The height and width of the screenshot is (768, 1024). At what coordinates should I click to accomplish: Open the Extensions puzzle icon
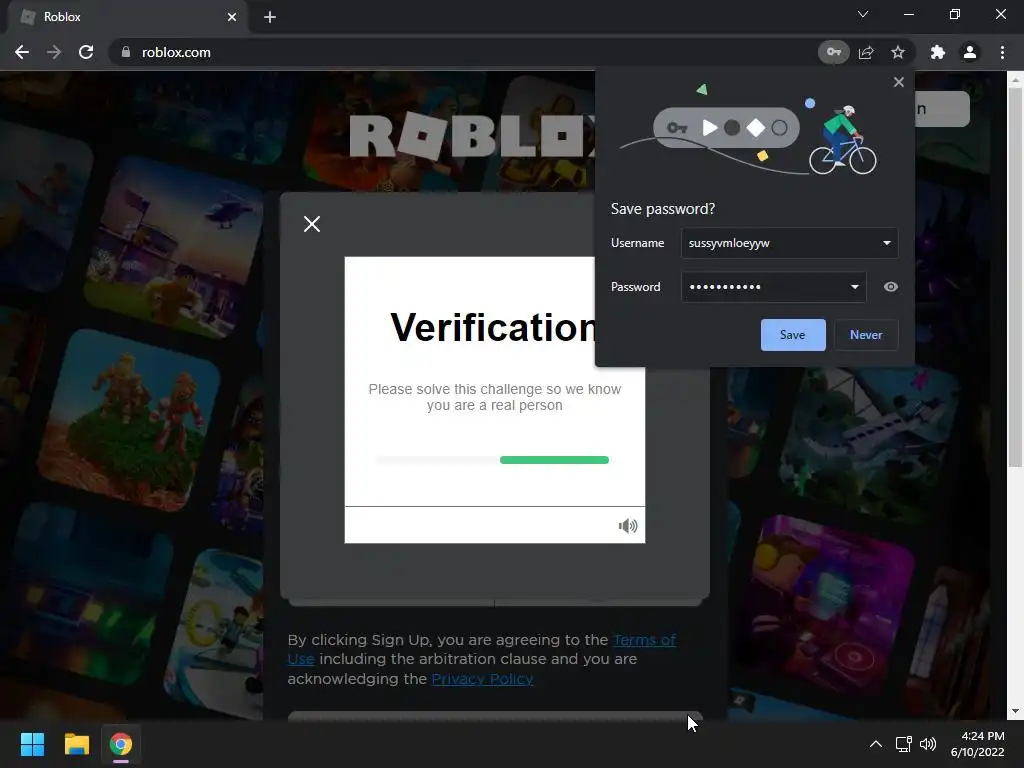pyautogui.click(x=938, y=52)
